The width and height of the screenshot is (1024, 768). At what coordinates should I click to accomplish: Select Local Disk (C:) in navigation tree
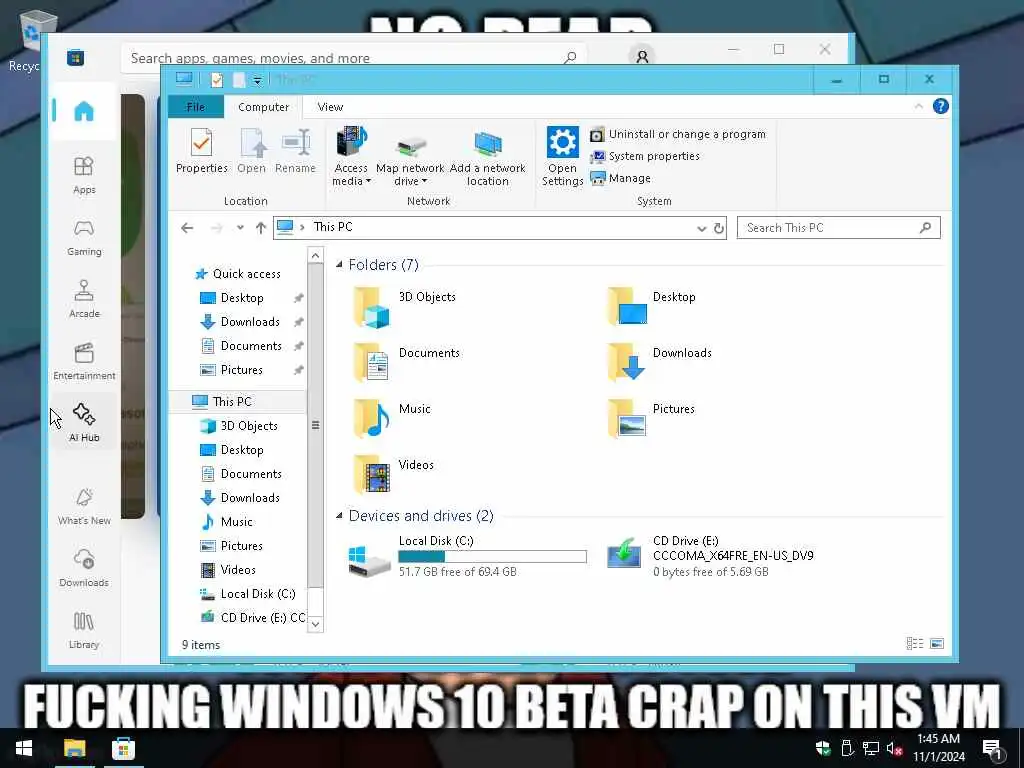257,594
